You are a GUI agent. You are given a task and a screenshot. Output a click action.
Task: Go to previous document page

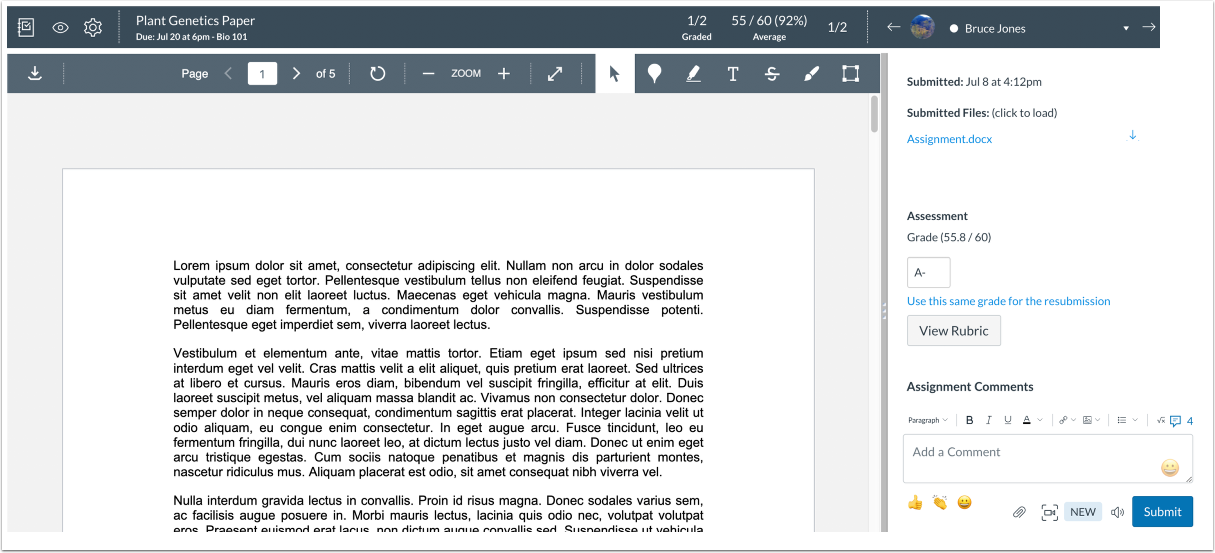point(228,74)
